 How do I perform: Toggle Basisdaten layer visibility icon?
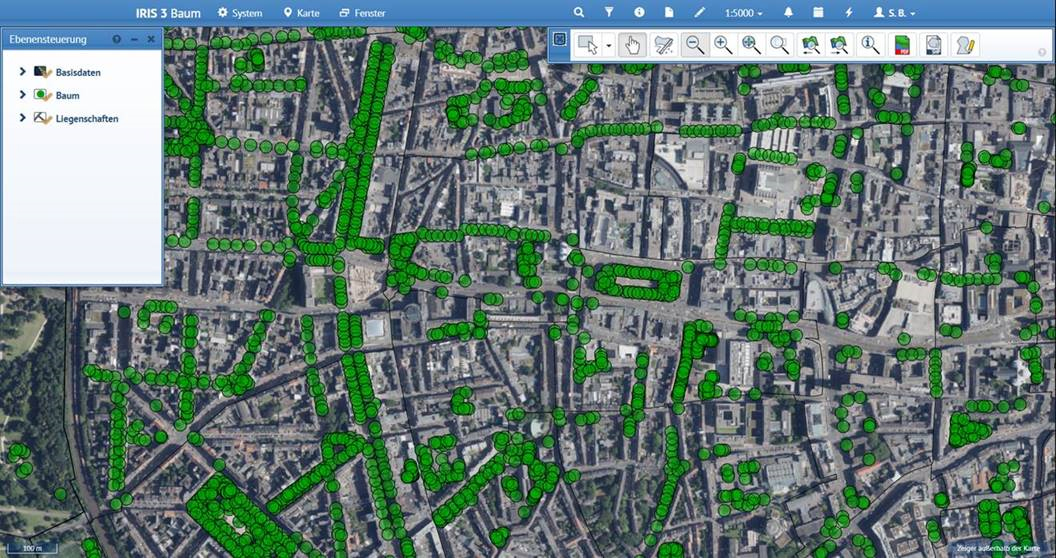coord(43,72)
